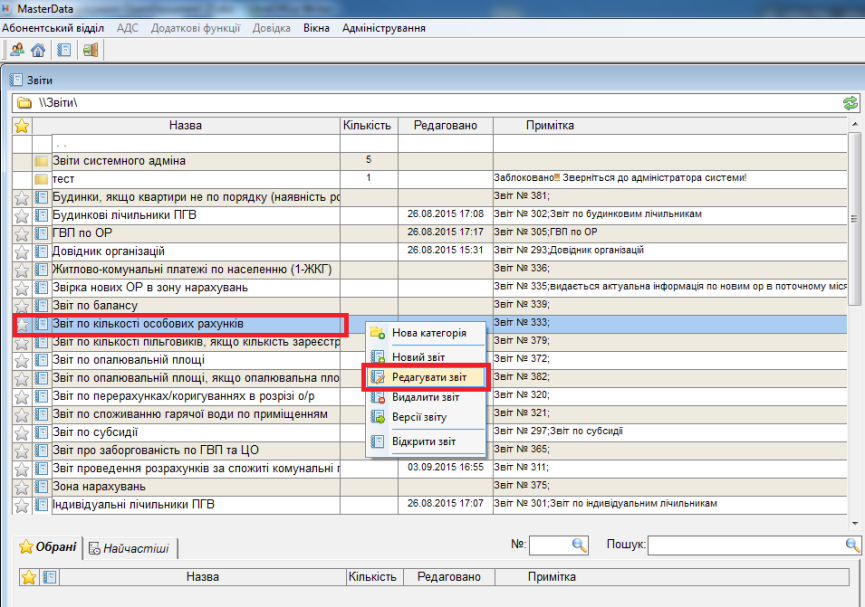Click the magnifier icon in the Пошук field
This screenshot has width=865, height=607.
click(852, 545)
